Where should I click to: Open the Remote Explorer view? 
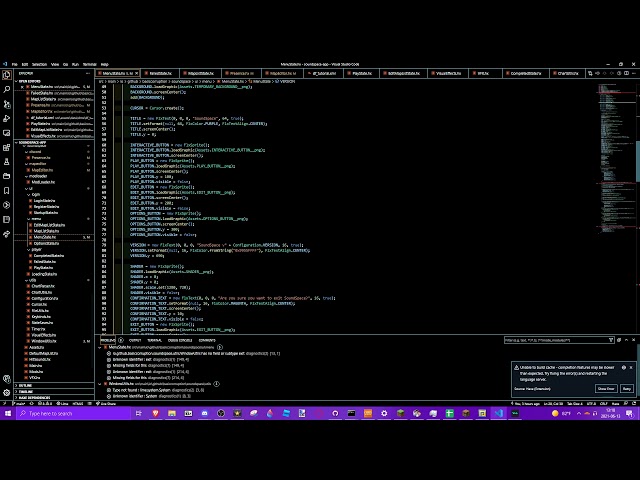7,133
